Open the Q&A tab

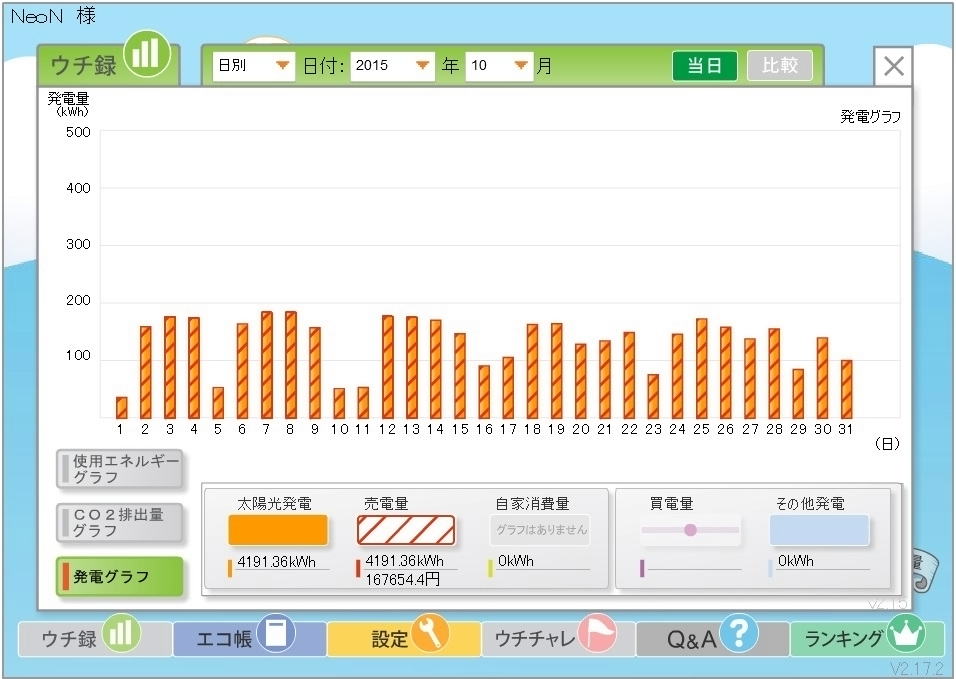(712, 639)
